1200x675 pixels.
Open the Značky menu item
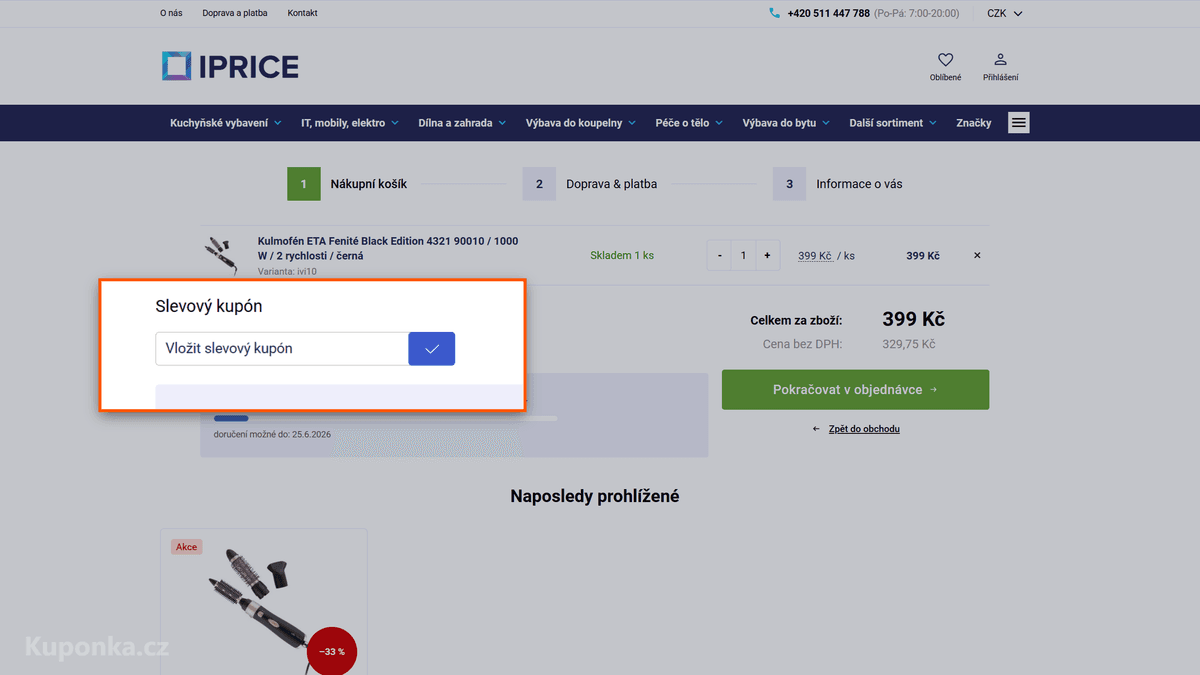point(974,123)
